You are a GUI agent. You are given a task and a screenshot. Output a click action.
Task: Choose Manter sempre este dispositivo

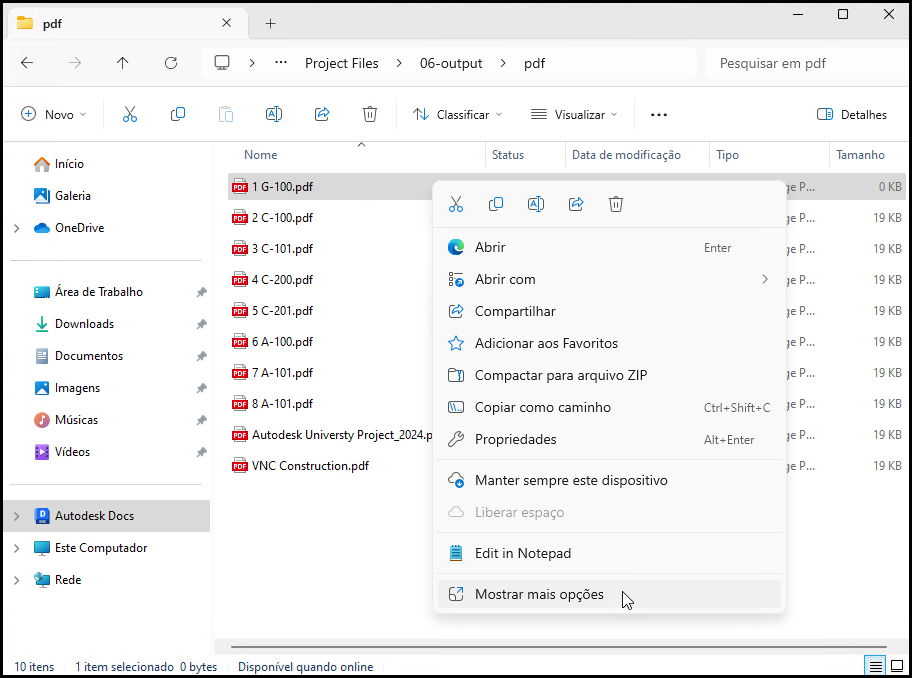(609, 480)
